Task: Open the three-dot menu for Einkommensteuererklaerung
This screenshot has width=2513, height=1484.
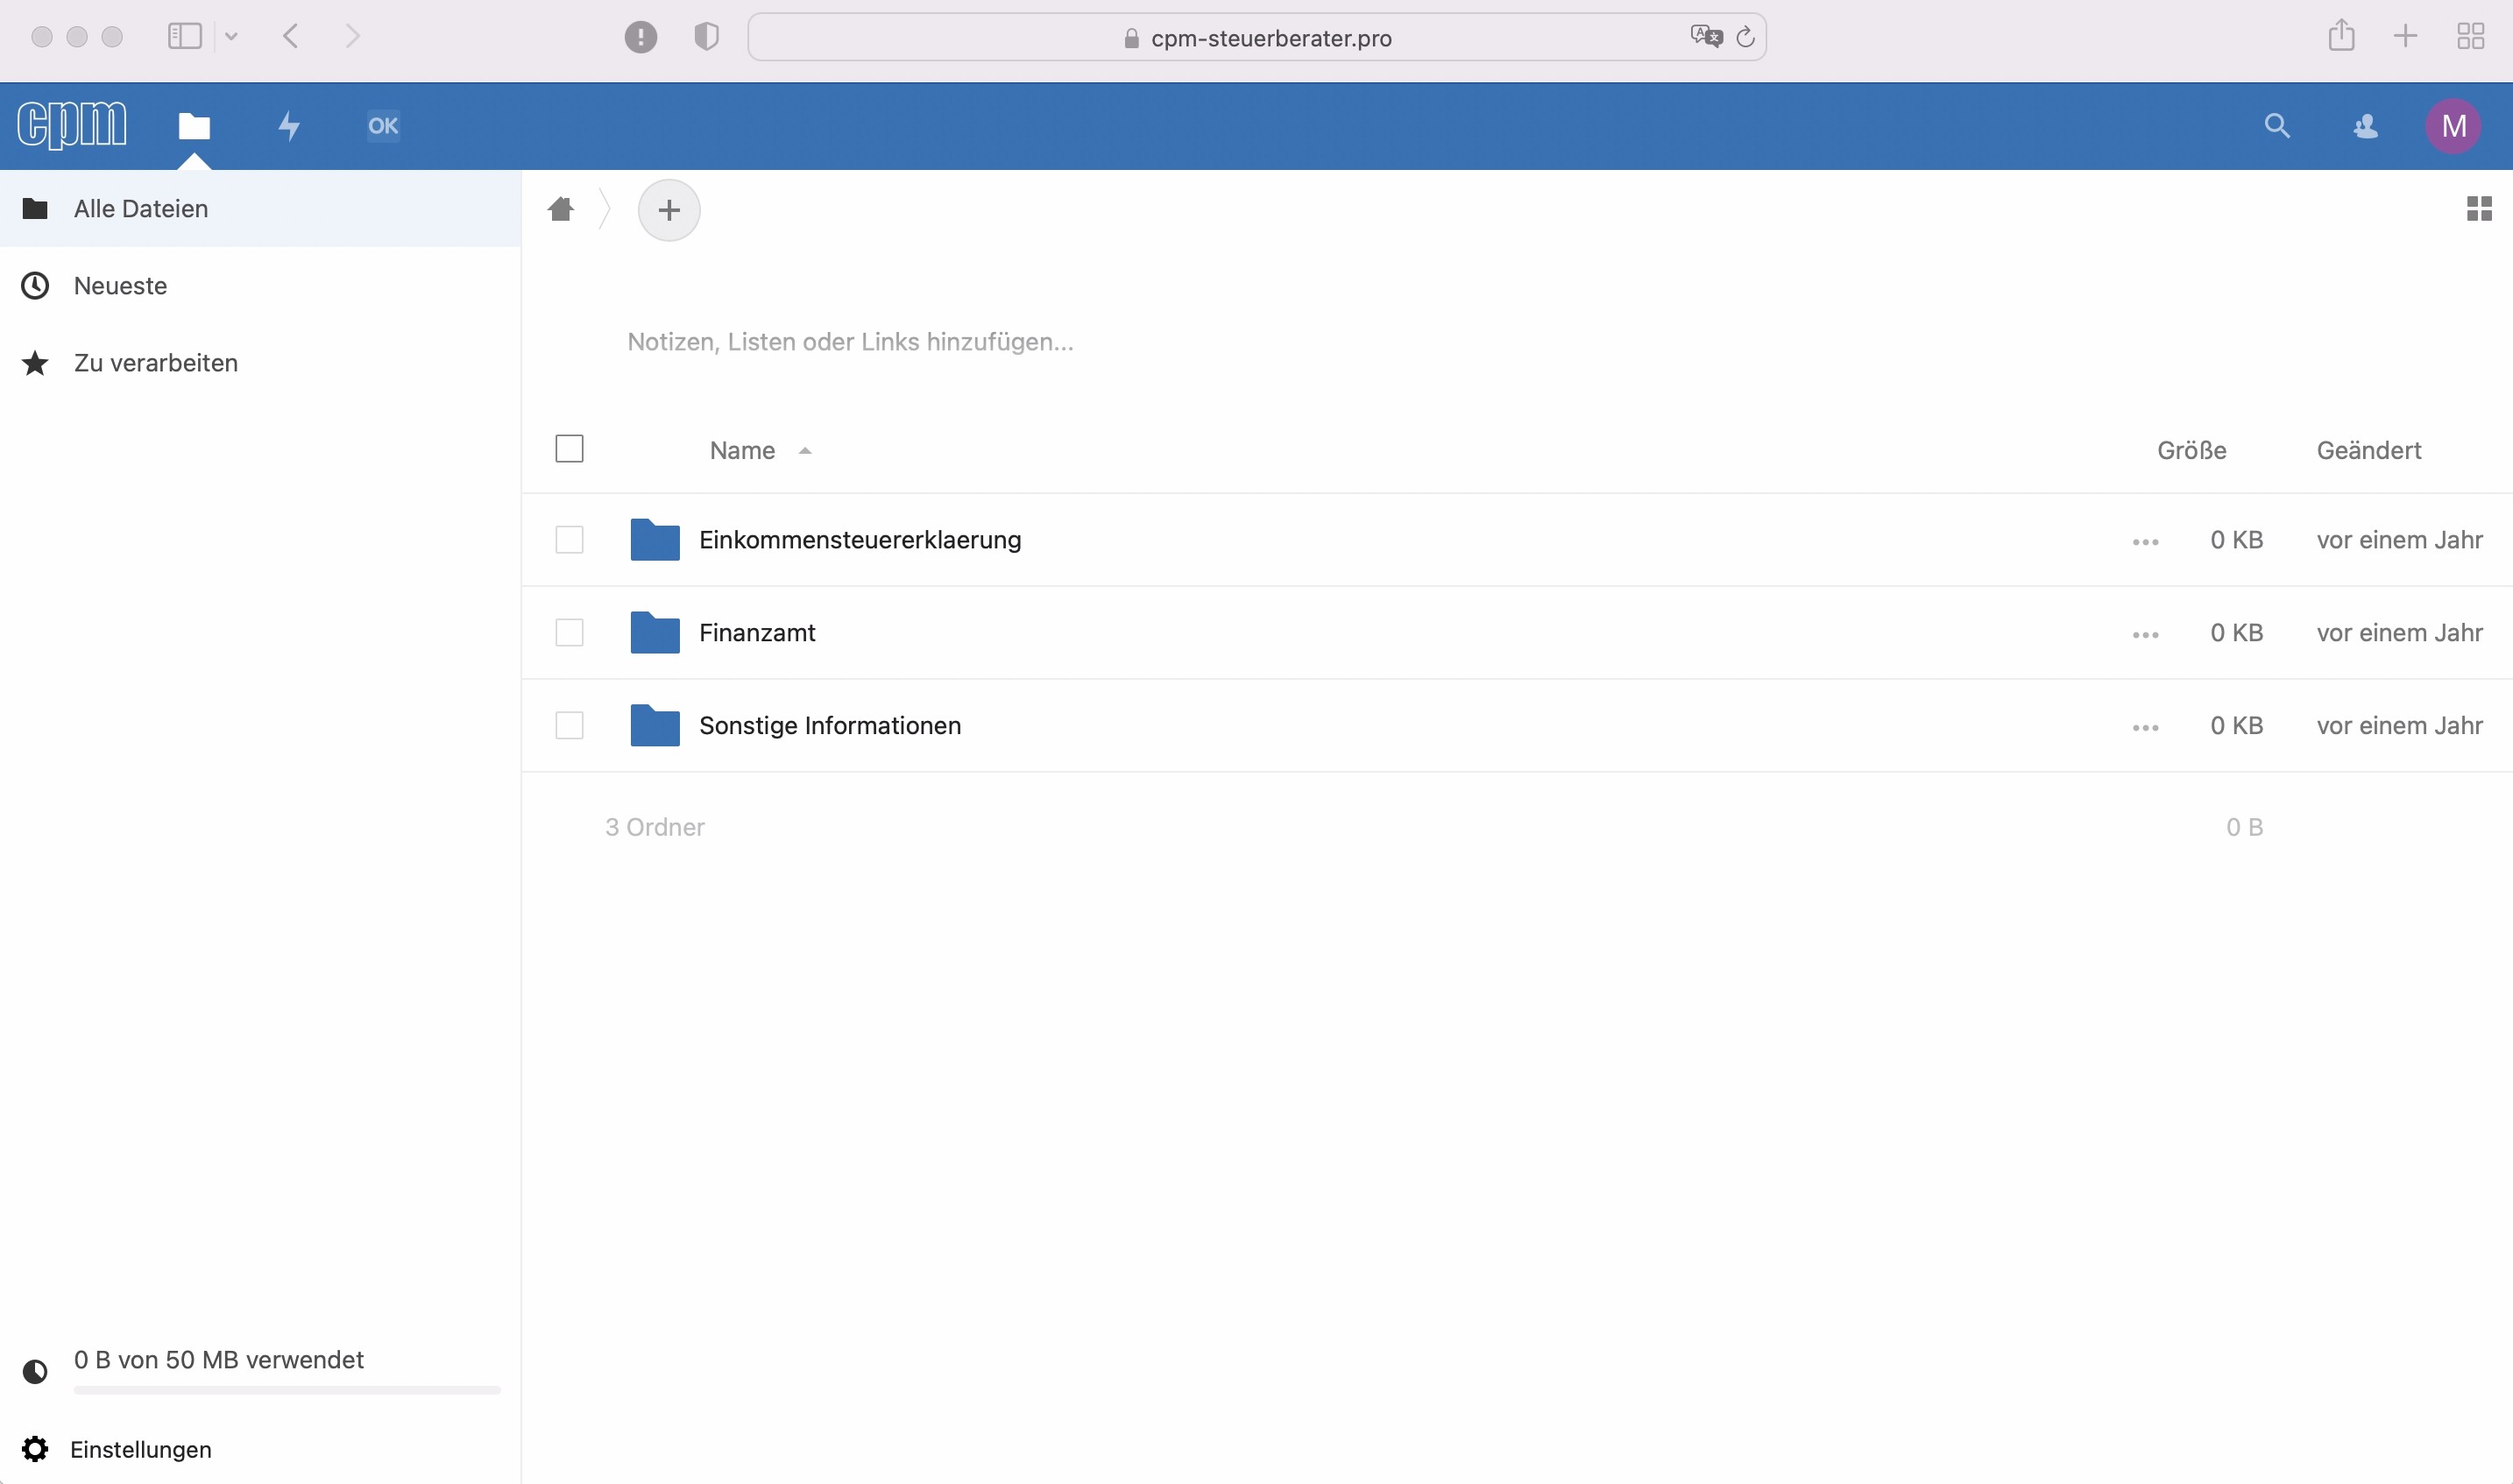Action: coord(2145,541)
